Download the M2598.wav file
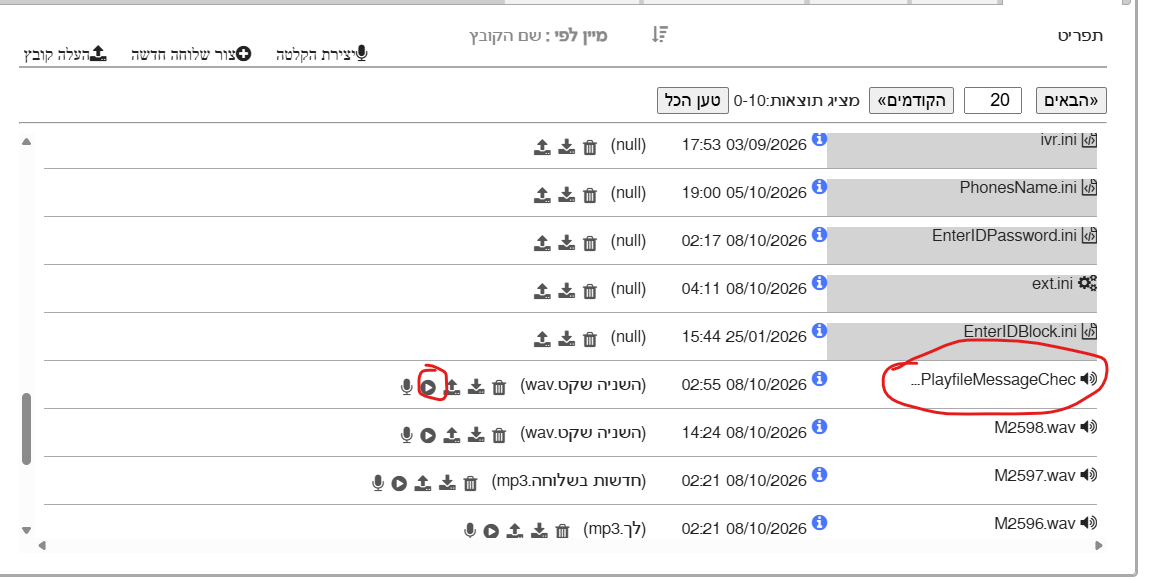Screen dimensions: 1149x580 [x=476, y=434]
